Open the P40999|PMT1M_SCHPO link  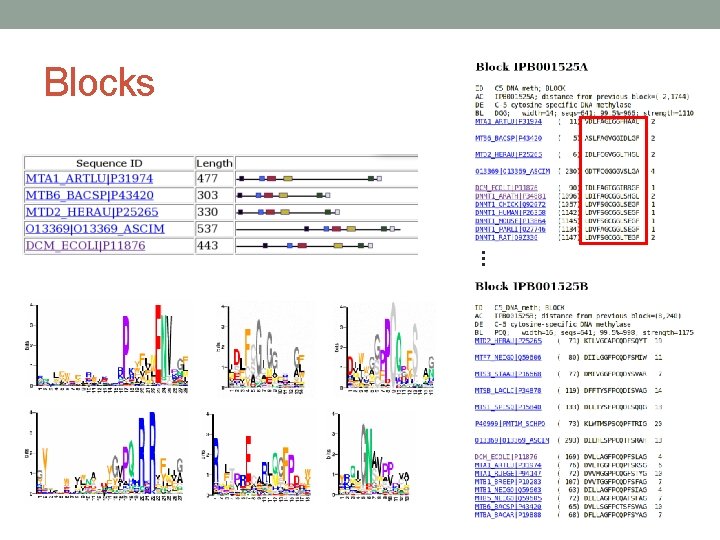point(510,423)
